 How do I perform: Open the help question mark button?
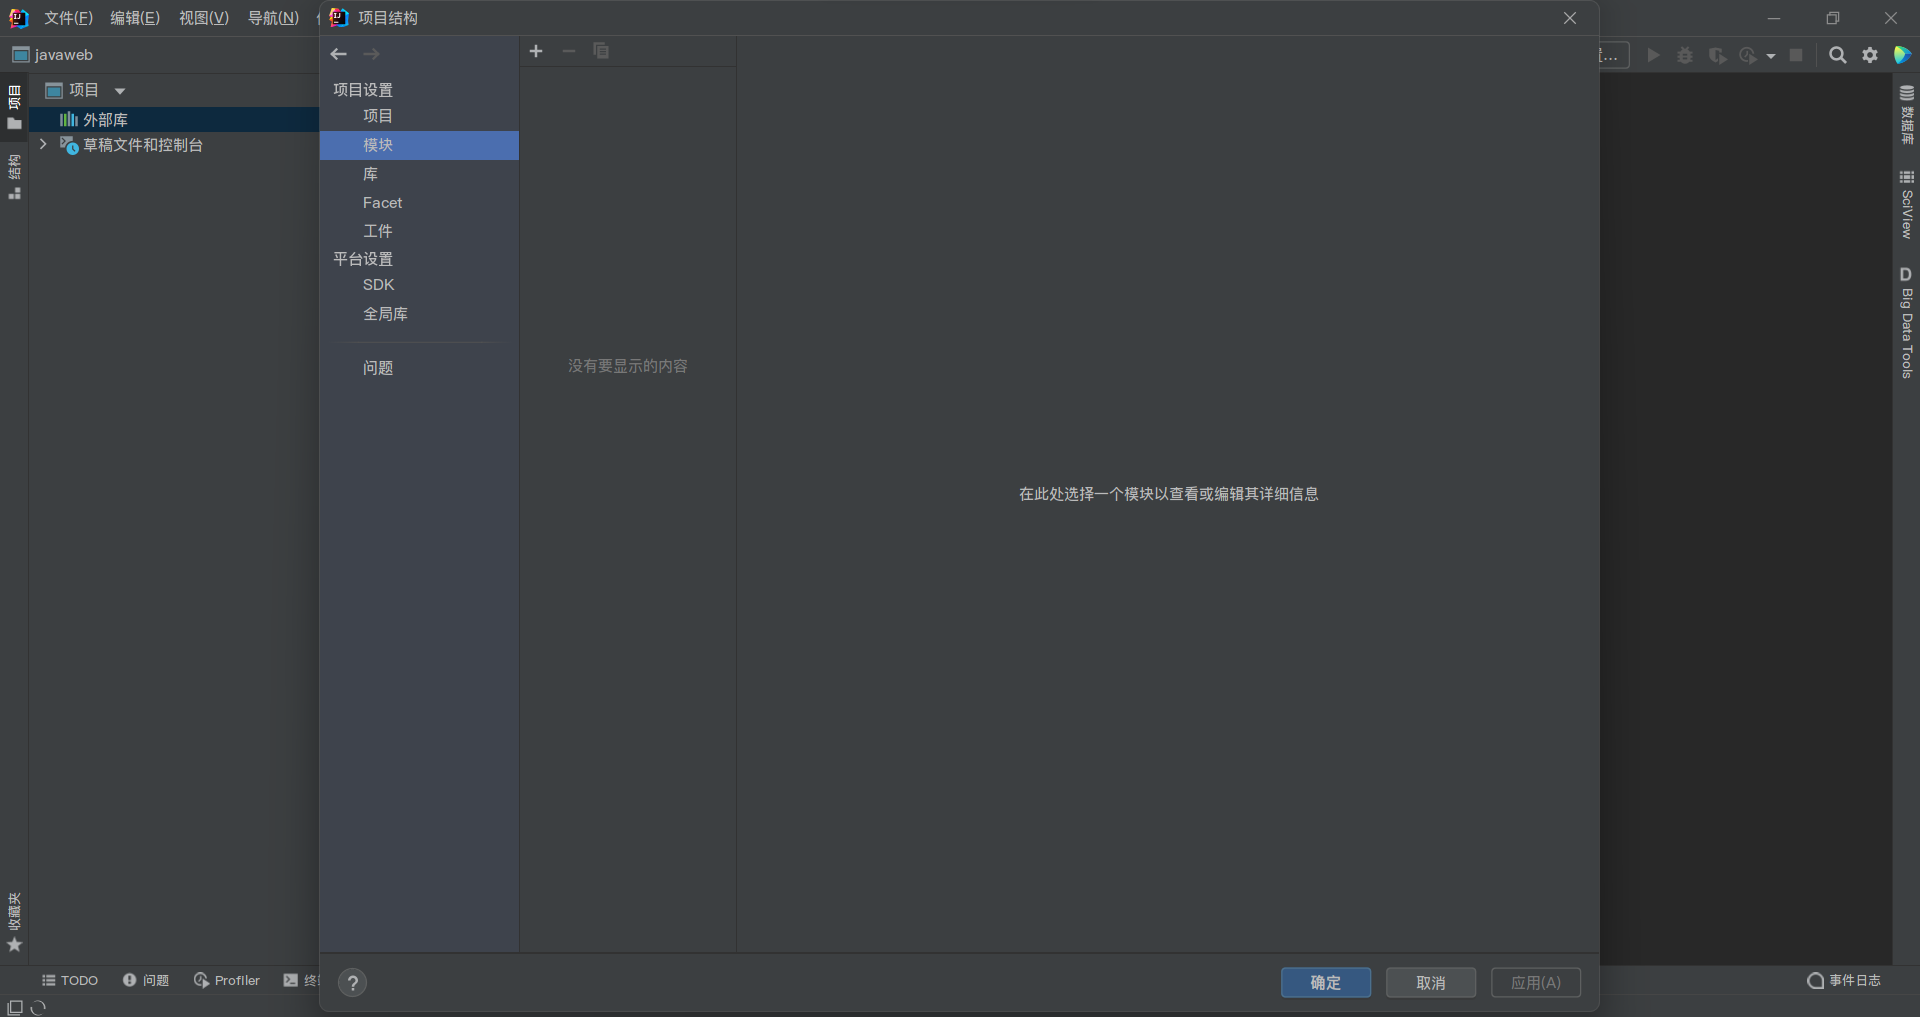click(x=352, y=983)
